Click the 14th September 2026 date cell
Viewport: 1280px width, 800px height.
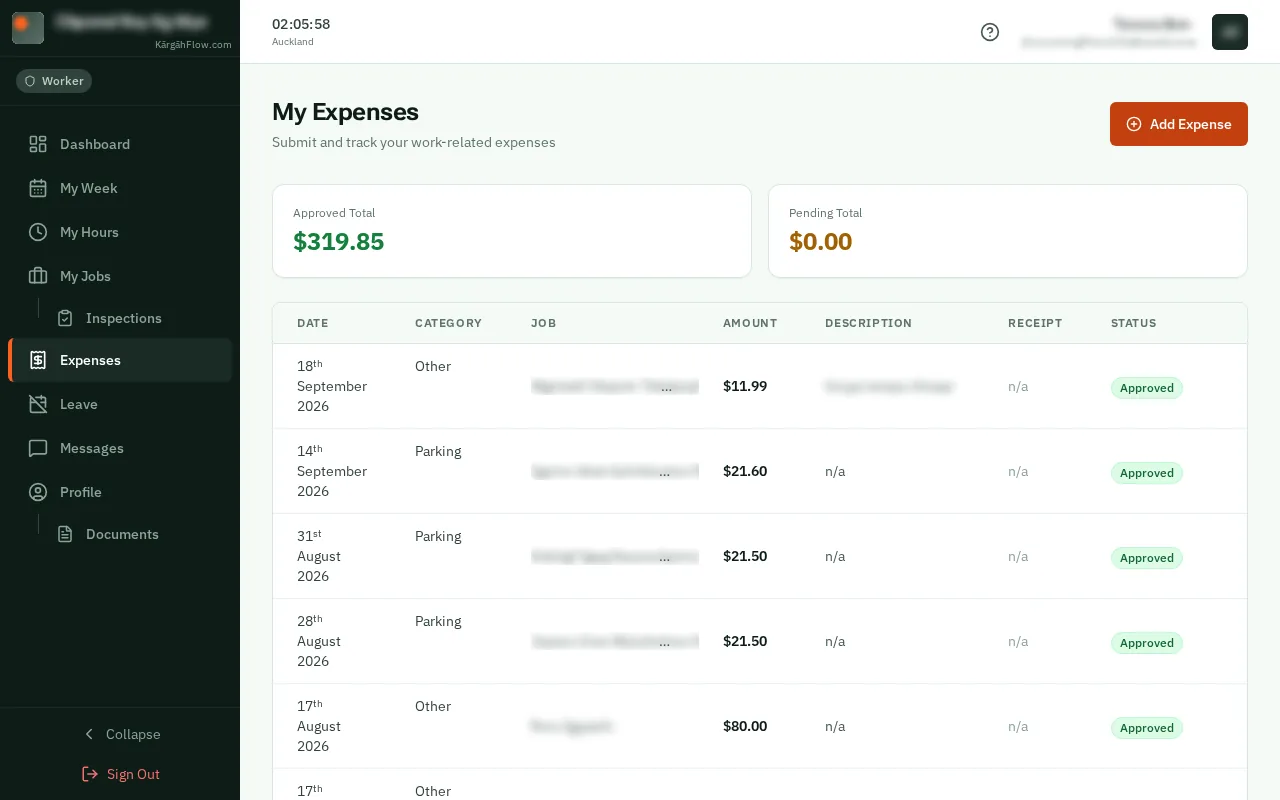[x=332, y=471]
